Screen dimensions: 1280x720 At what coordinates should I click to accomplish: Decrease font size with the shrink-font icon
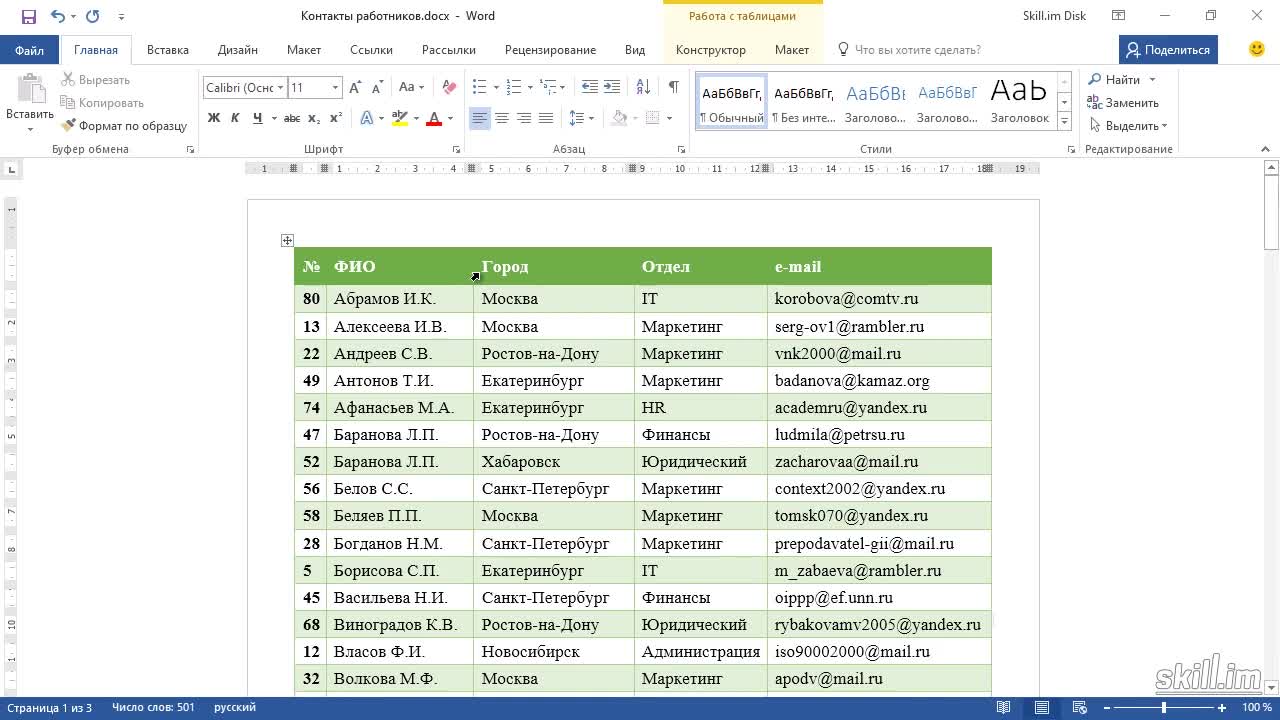(x=377, y=88)
